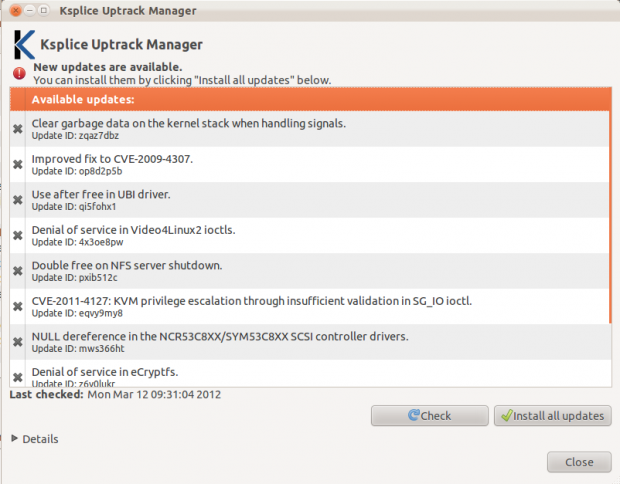Click X icon beside 'Denial of service in eCryptfs'
The image size is (620, 484).
click(17, 378)
